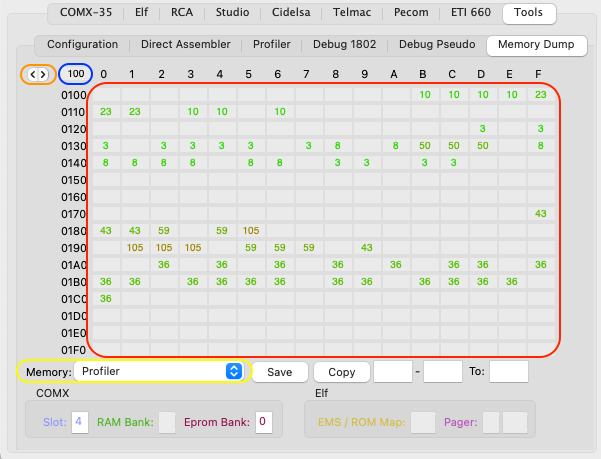The height and width of the screenshot is (459, 601).
Task: Click the Copy button
Action: click(342, 372)
